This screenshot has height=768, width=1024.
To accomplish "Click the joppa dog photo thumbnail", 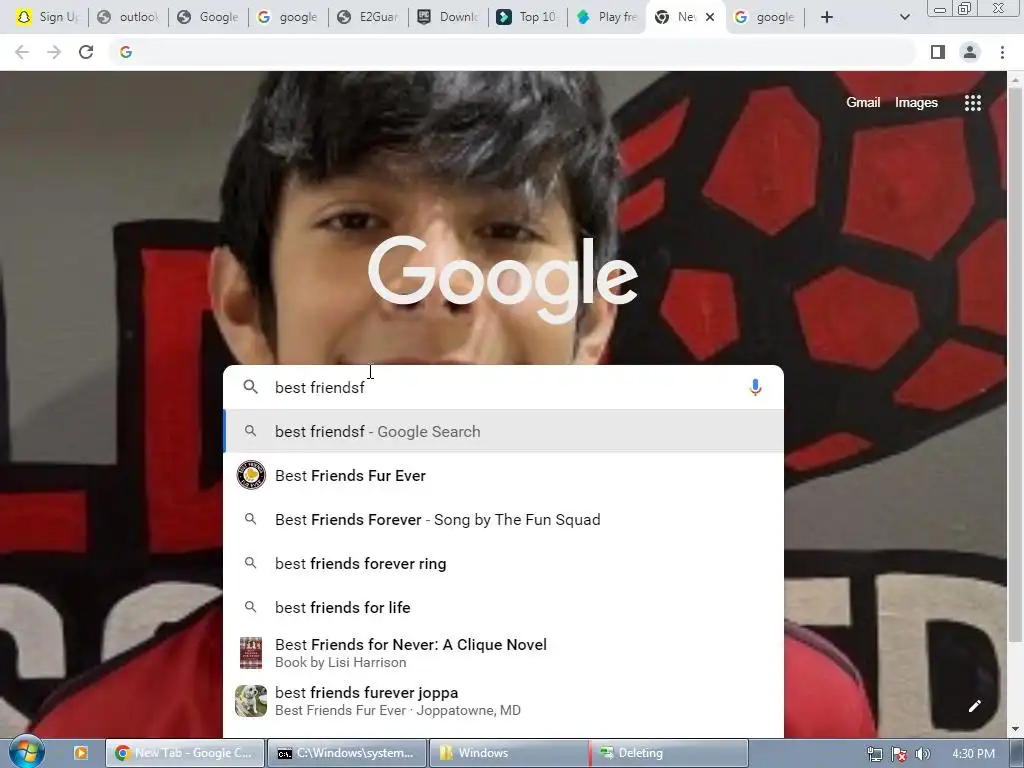I will [251, 701].
